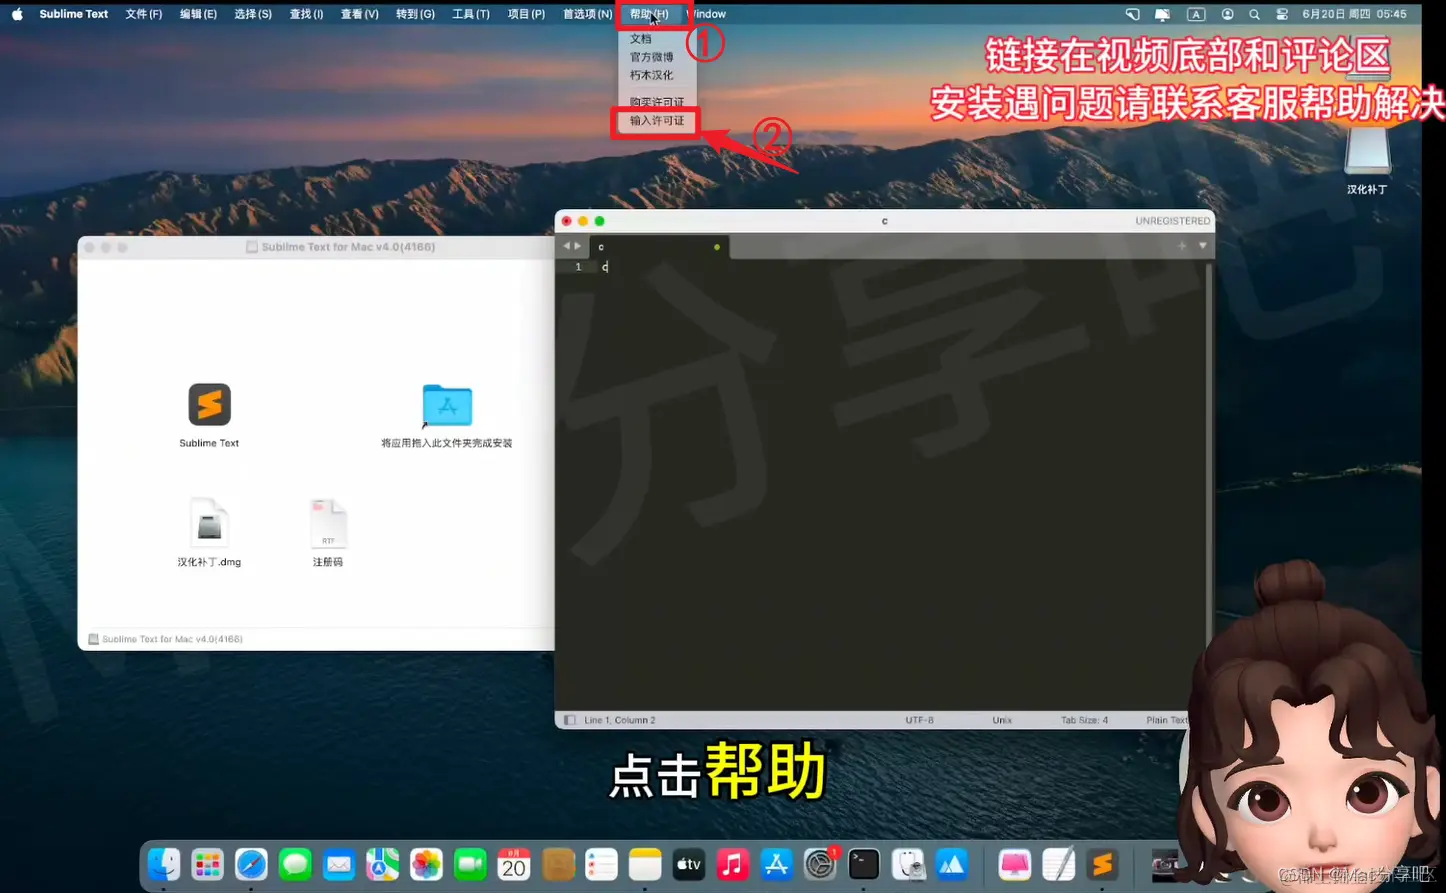
Task: Click inside the editing area of file c
Action: point(880,450)
